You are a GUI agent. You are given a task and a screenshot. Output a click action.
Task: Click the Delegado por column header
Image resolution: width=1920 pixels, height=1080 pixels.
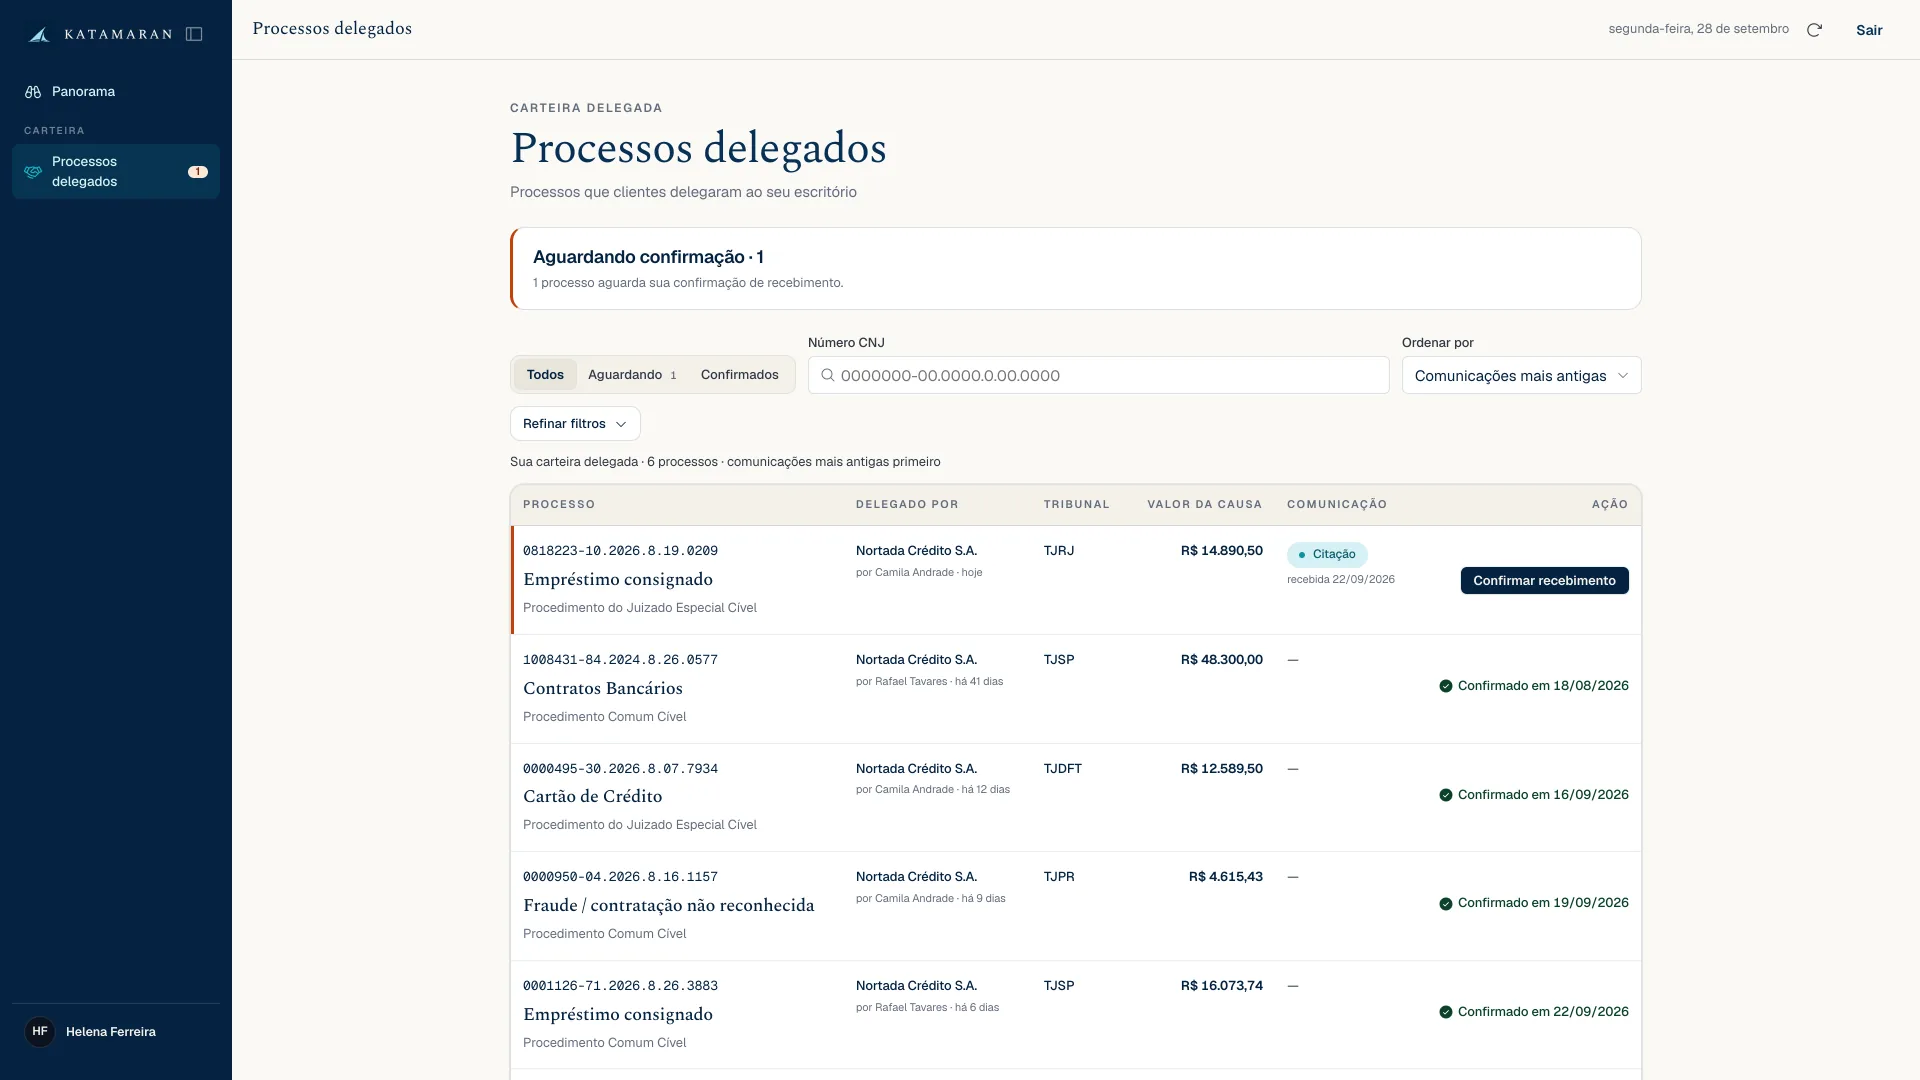[907, 505]
